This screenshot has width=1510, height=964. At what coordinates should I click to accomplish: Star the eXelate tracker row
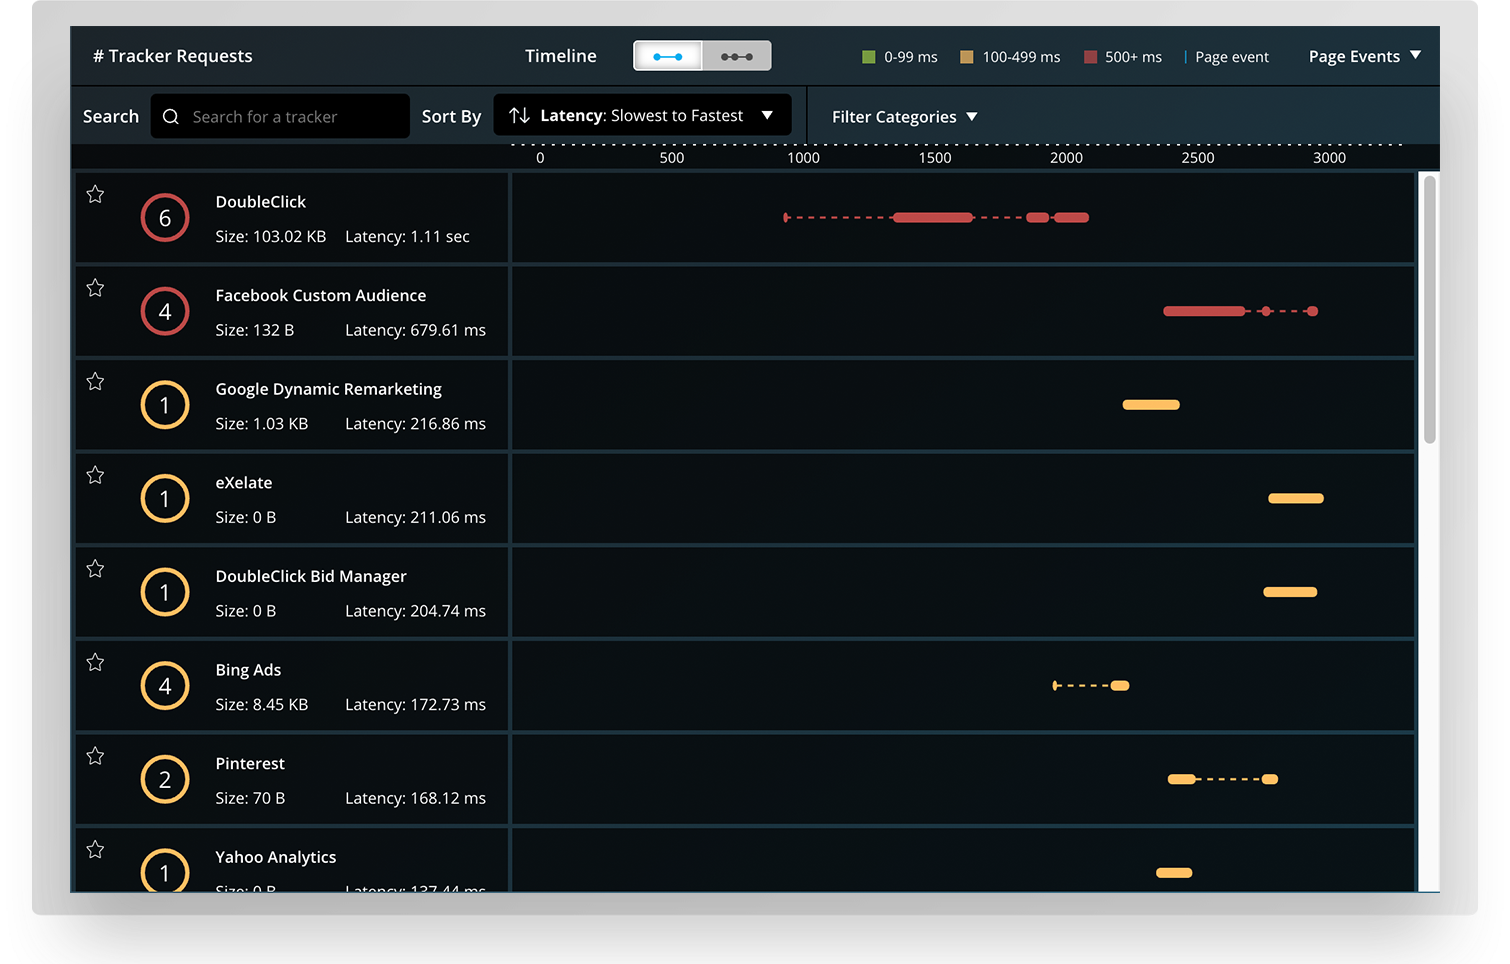(x=95, y=475)
